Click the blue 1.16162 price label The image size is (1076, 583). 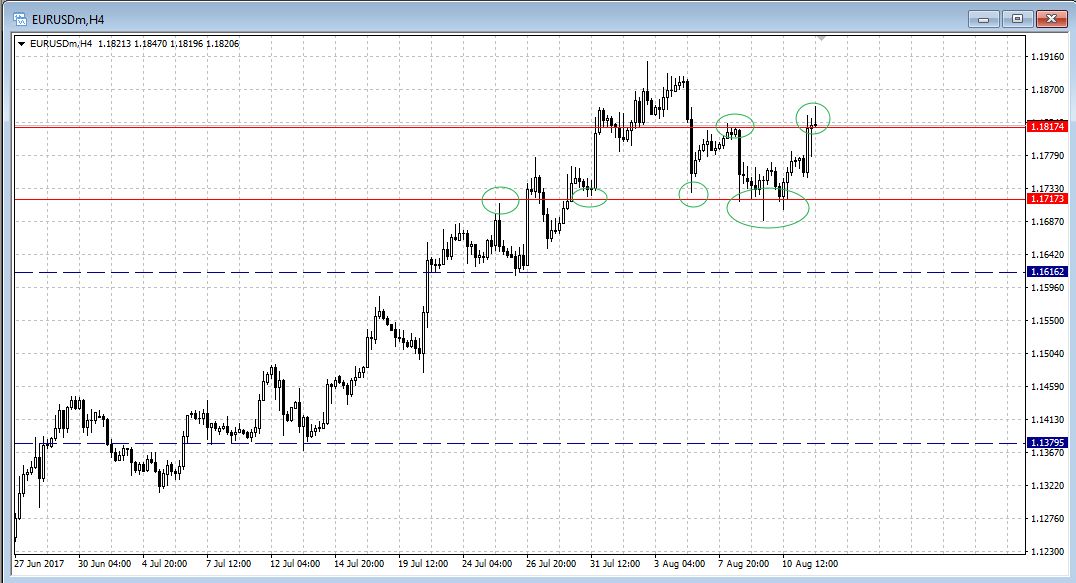1048,272
